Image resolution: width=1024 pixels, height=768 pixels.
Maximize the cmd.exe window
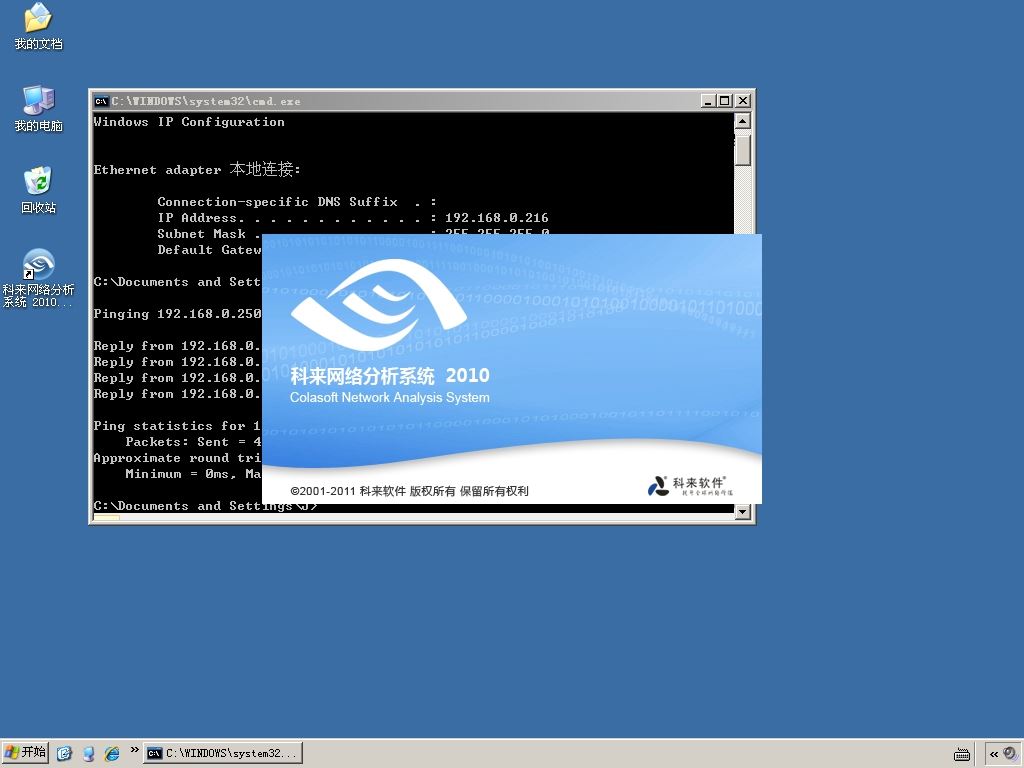725,101
